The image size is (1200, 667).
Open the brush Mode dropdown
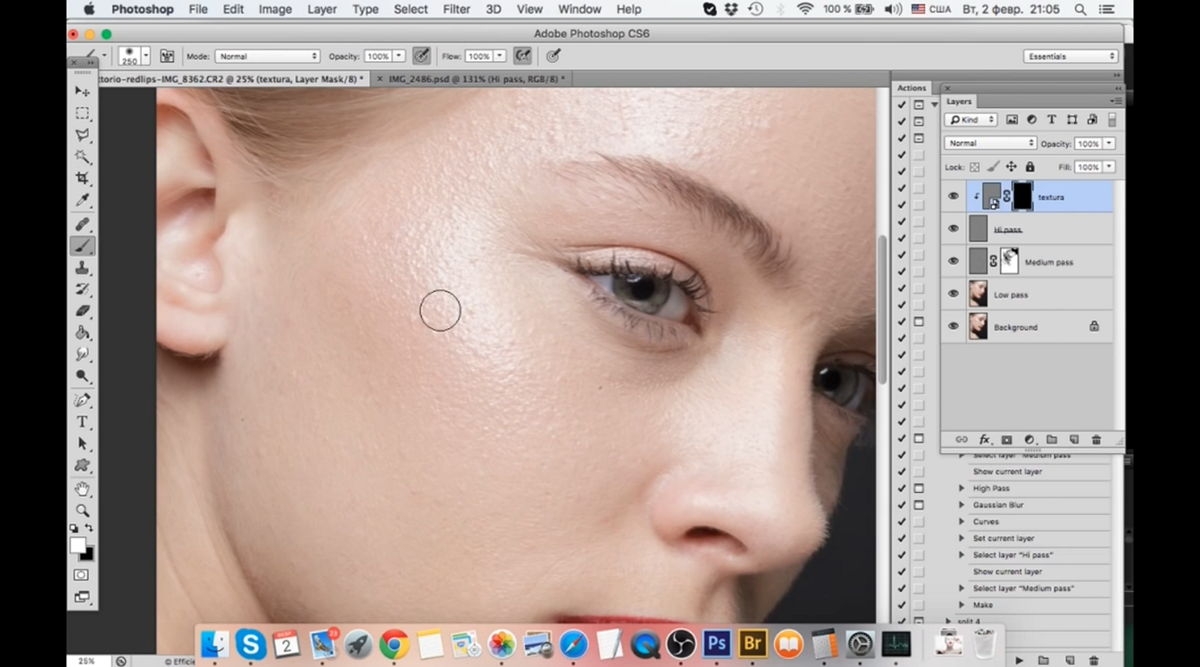click(267, 56)
